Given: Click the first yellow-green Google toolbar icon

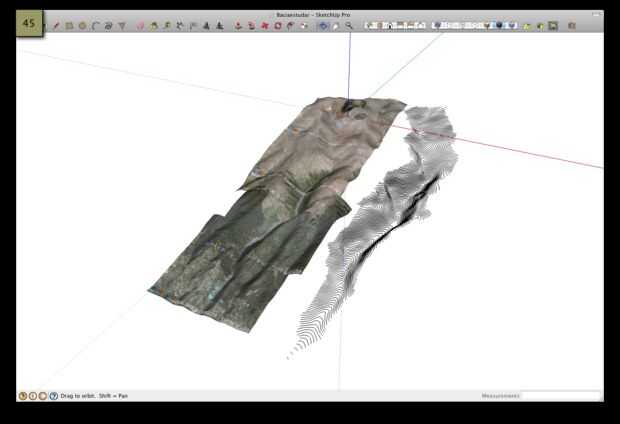Looking at the screenshot, I should tap(527, 26).
